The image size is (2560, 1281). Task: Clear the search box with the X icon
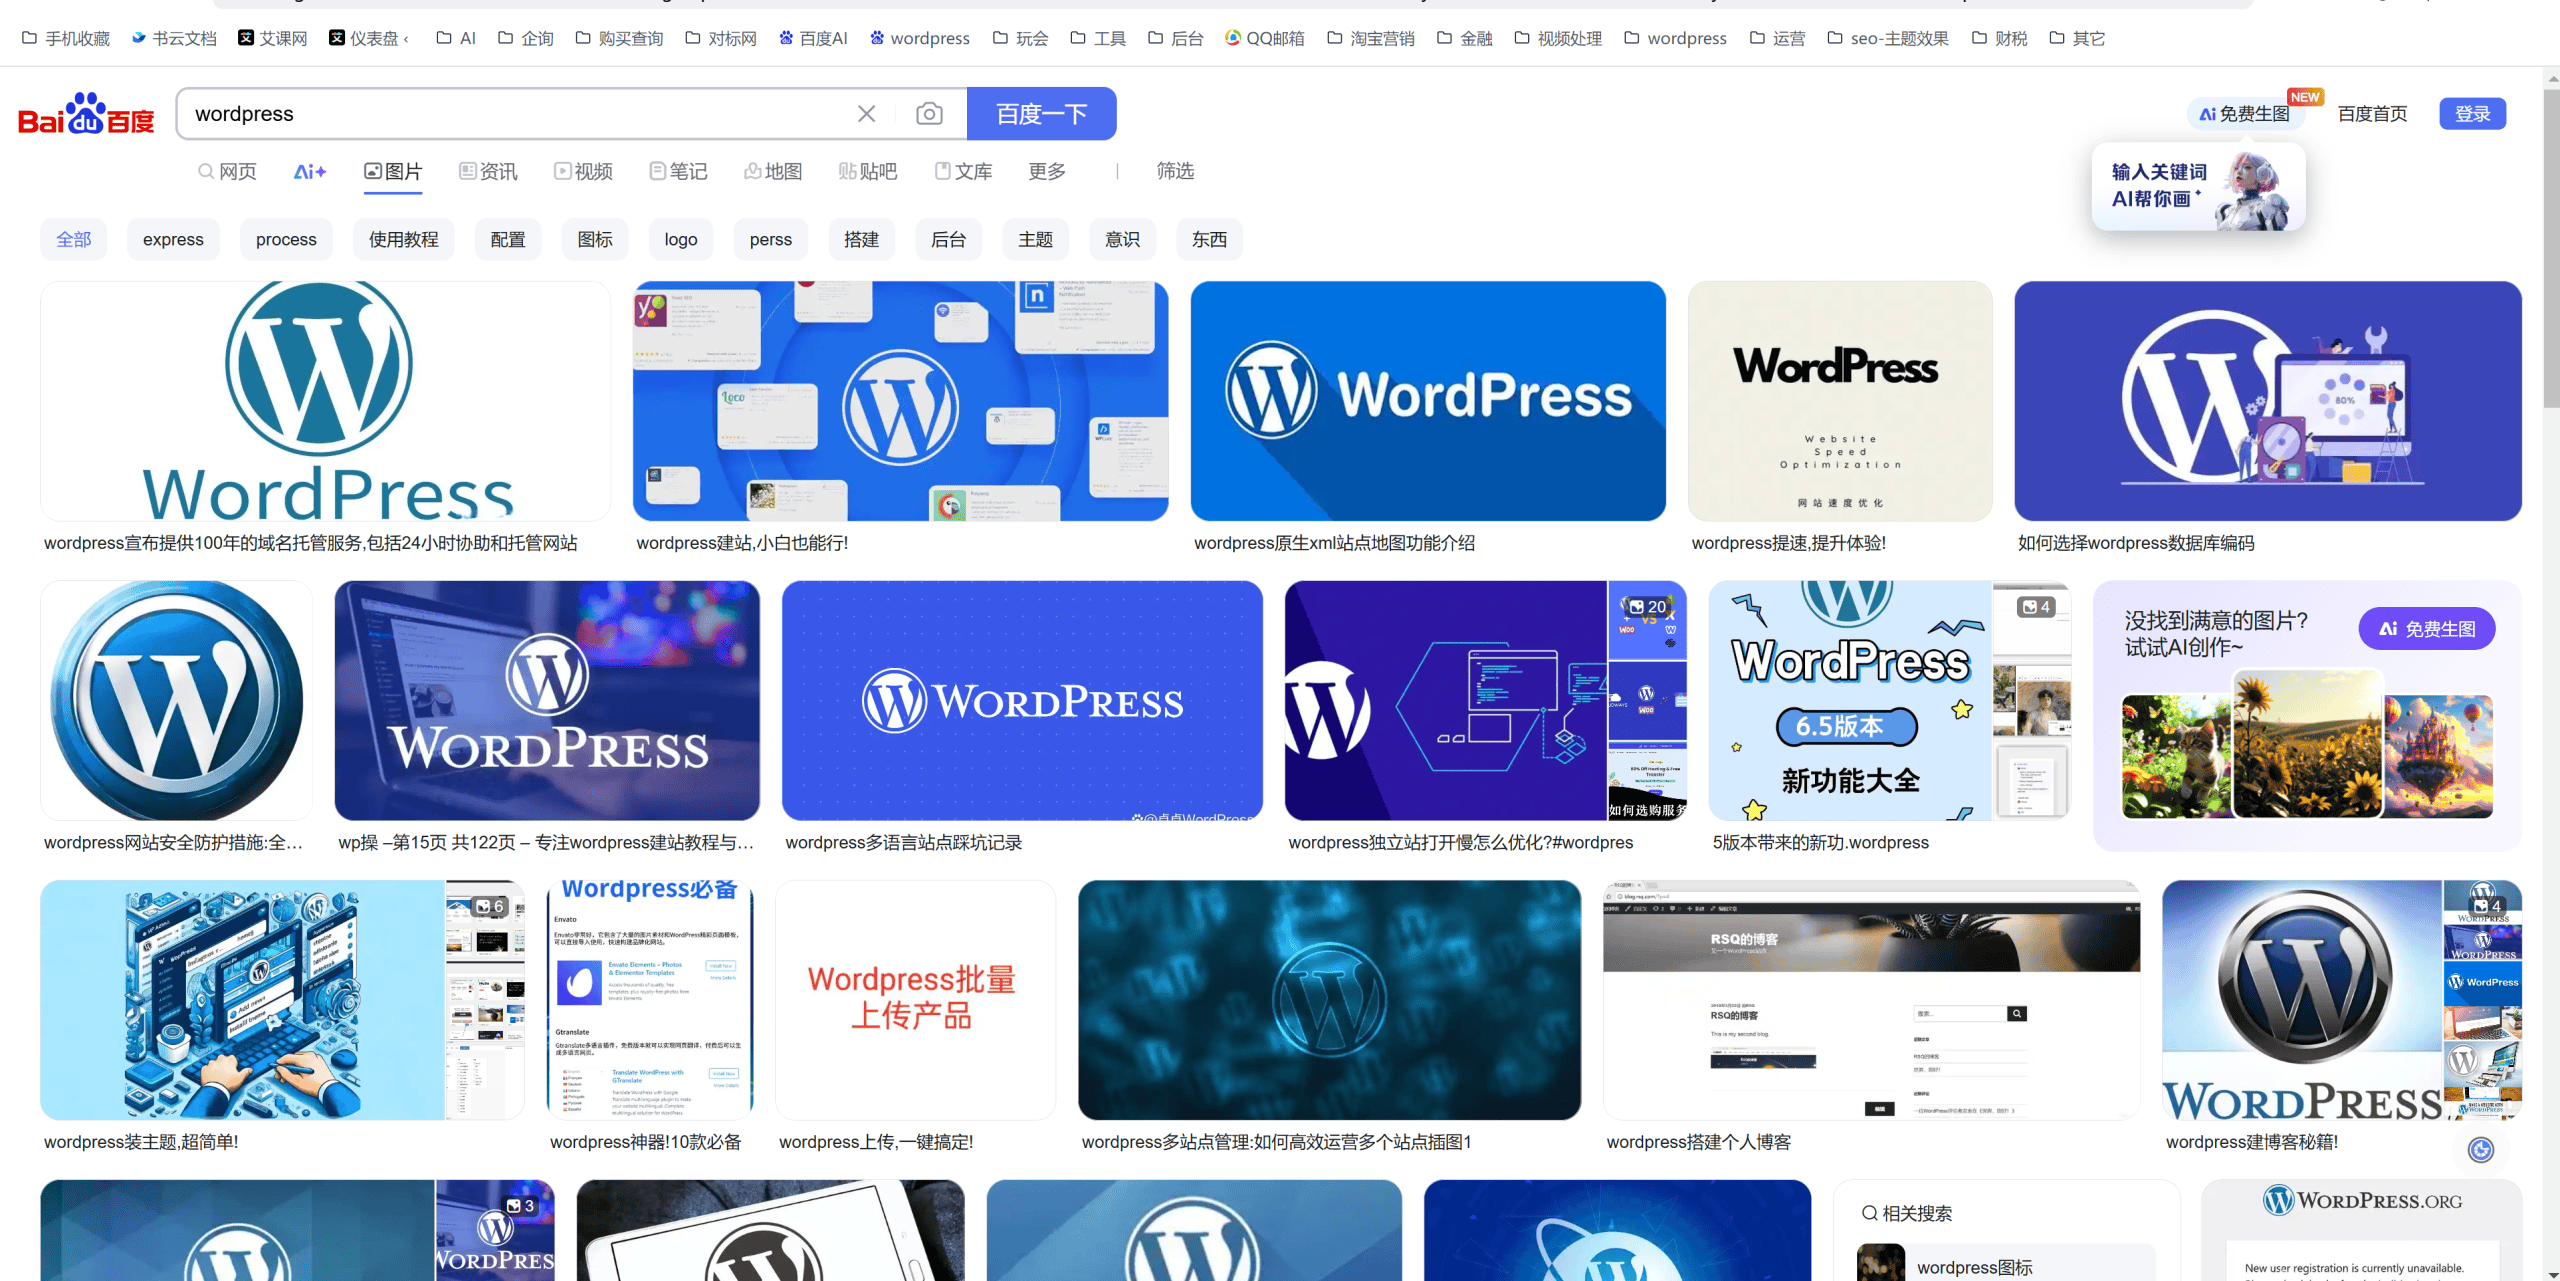[866, 114]
